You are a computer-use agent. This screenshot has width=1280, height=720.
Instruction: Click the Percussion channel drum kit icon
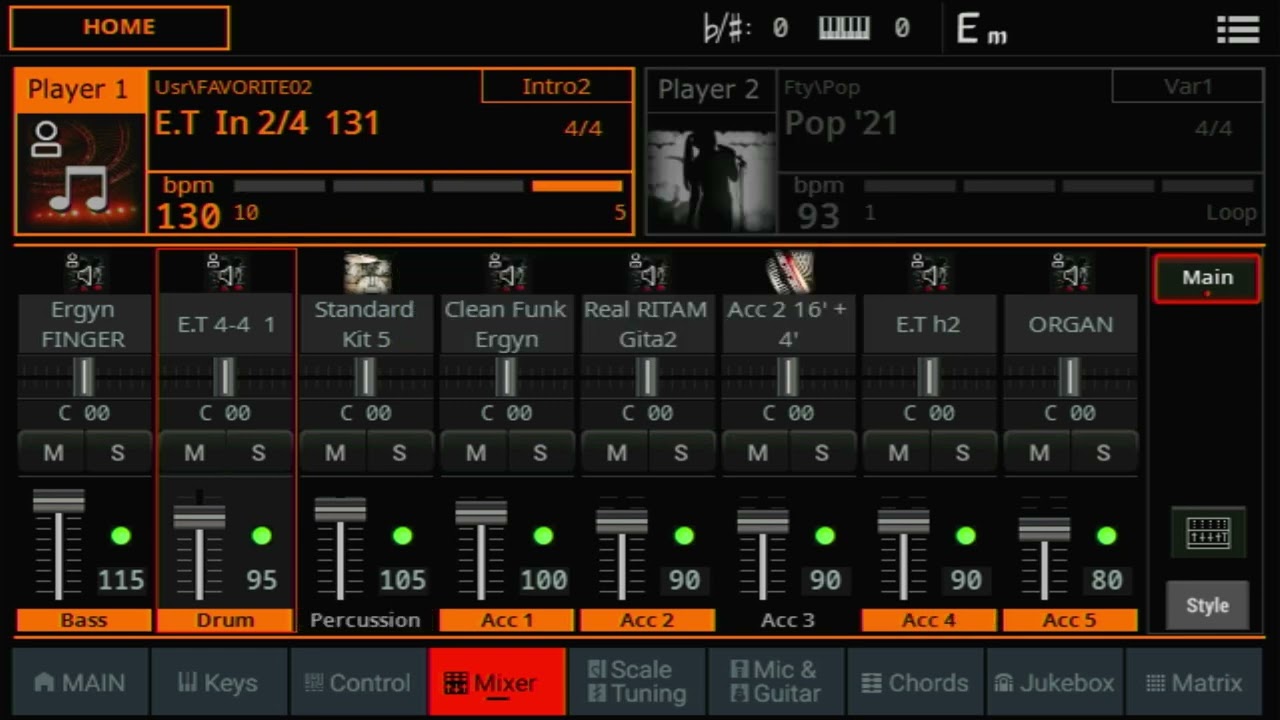[366, 273]
